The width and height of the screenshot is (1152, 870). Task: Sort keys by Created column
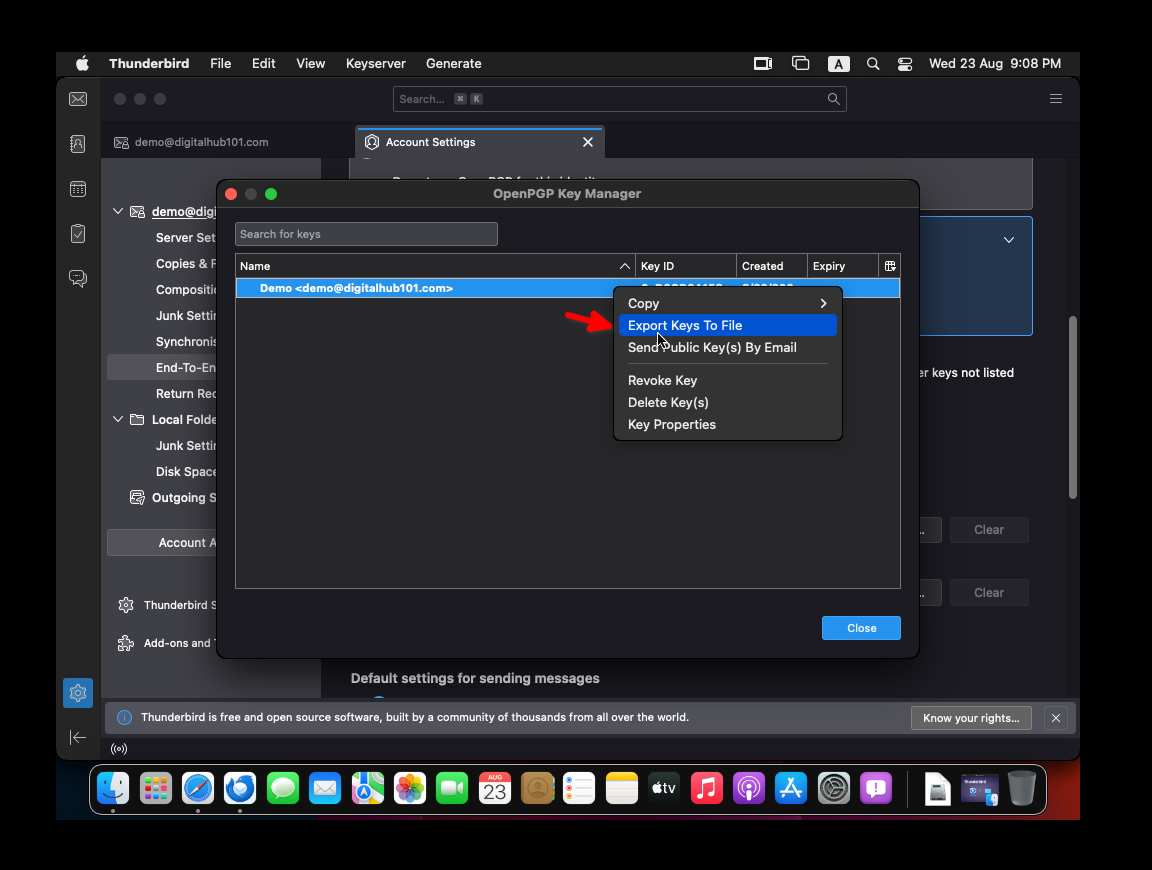(x=771, y=266)
